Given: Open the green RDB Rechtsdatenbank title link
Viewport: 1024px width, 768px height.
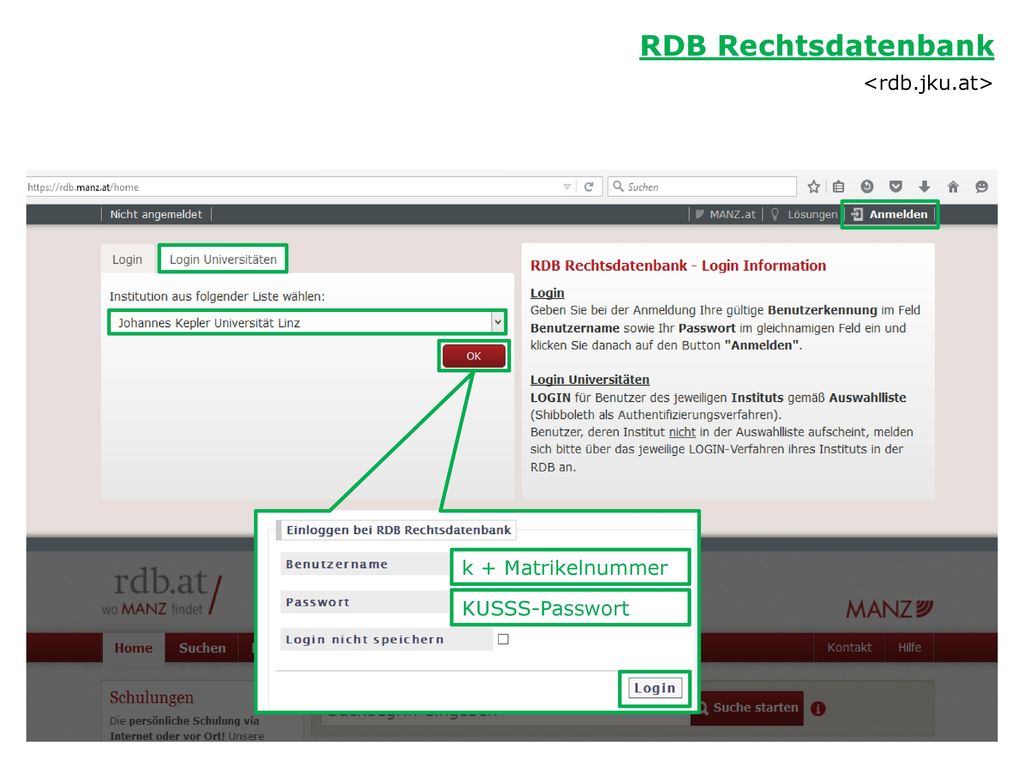Looking at the screenshot, I should click(x=816, y=46).
